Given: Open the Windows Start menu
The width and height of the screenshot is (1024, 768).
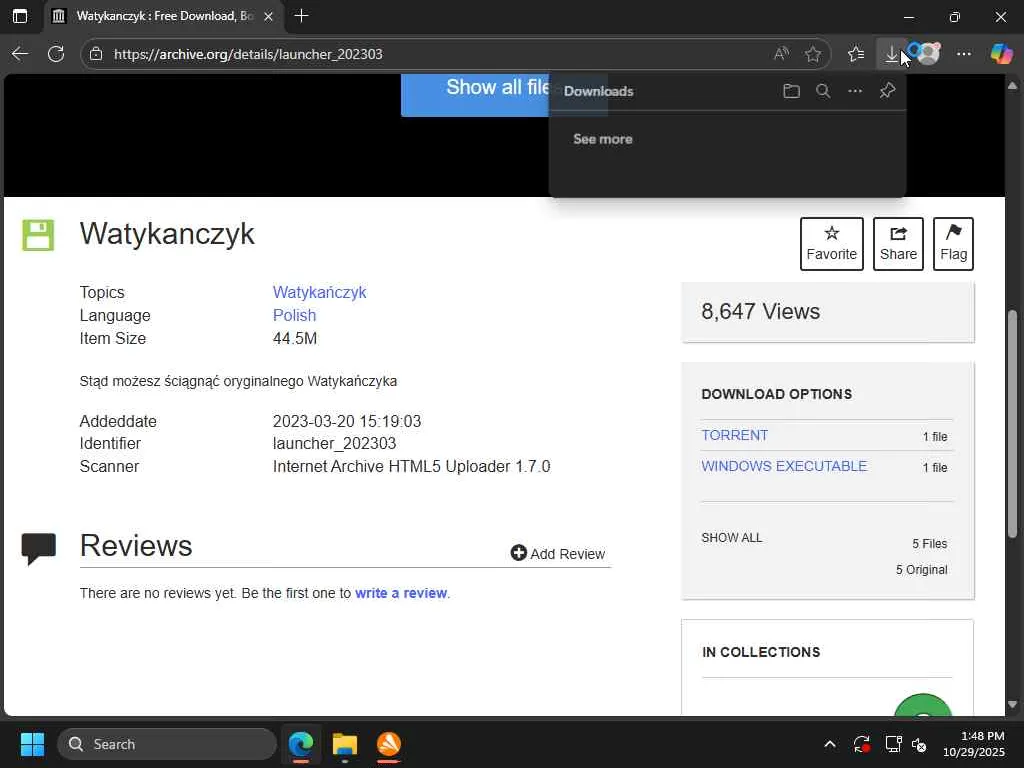Looking at the screenshot, I should click(32, 744).
